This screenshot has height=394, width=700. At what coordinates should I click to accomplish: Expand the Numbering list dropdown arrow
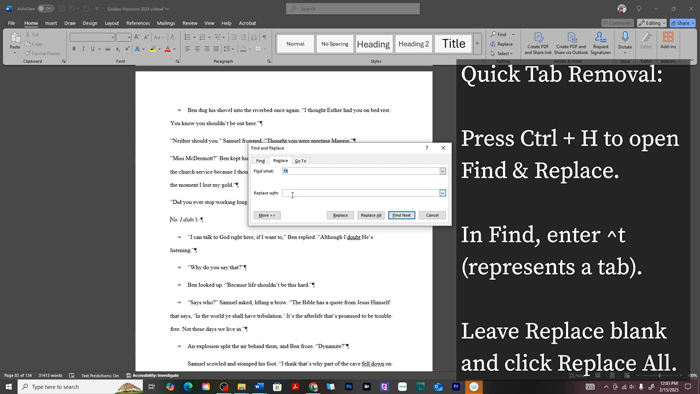[x=209, y=37]
